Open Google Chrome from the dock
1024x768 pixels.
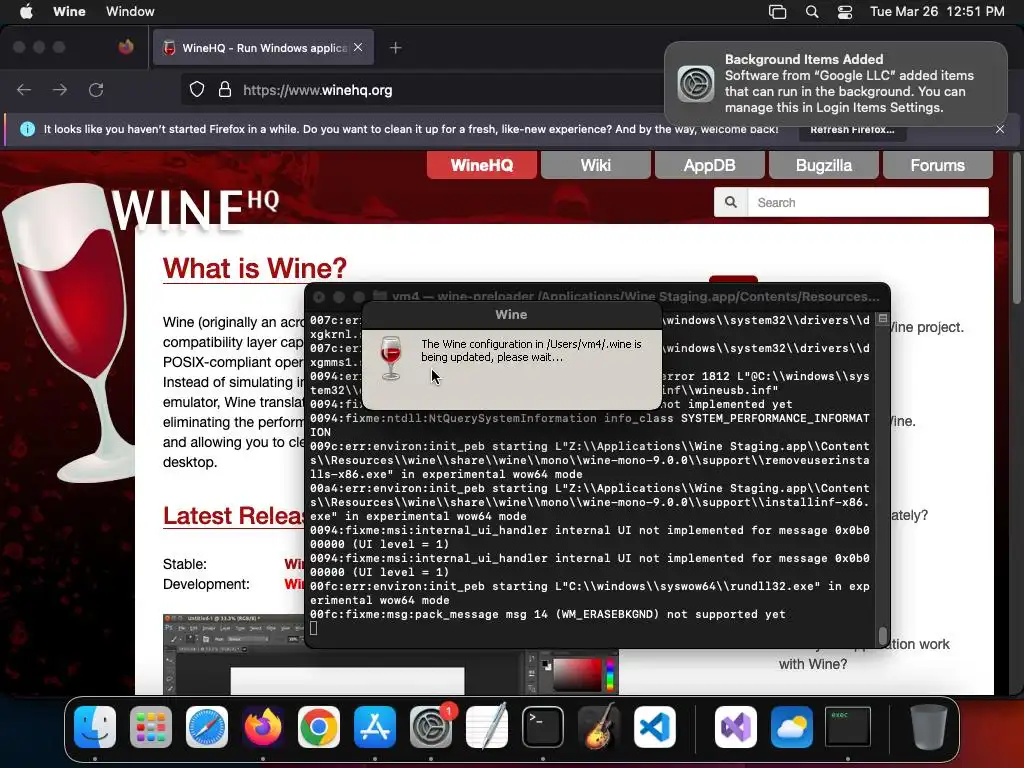click(x=319, y=727)
